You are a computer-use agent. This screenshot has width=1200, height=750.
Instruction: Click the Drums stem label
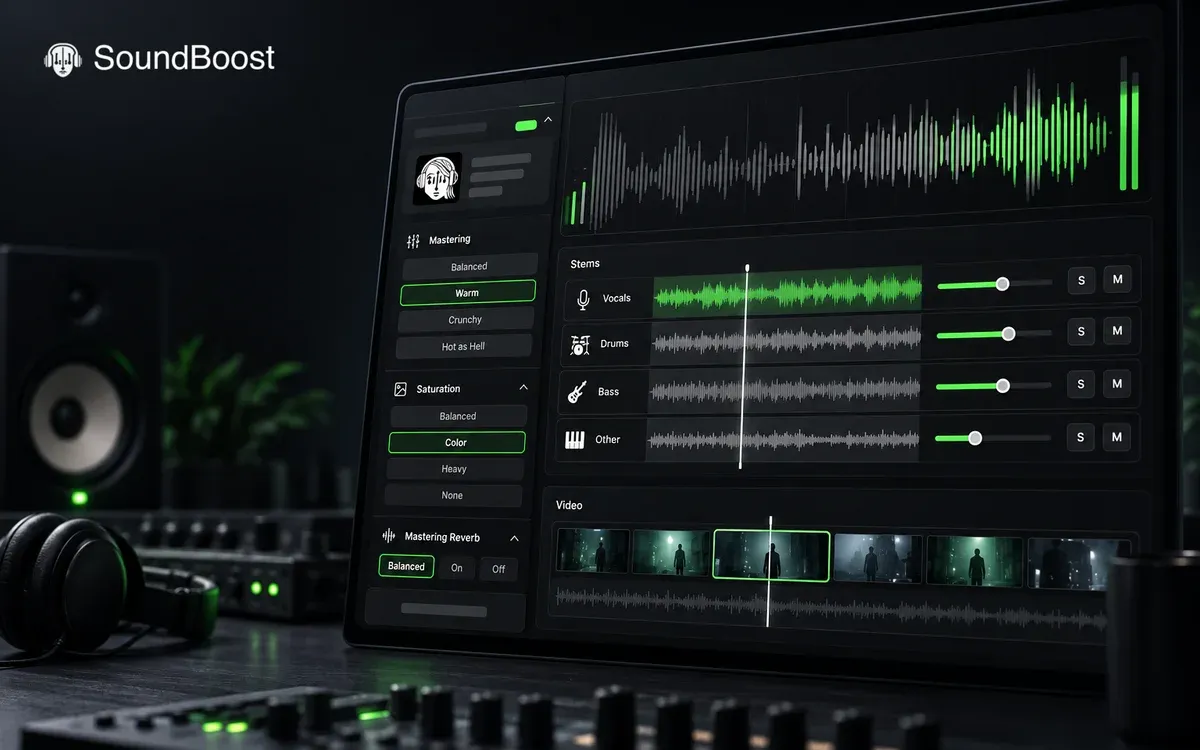click(x=614, y=344)
